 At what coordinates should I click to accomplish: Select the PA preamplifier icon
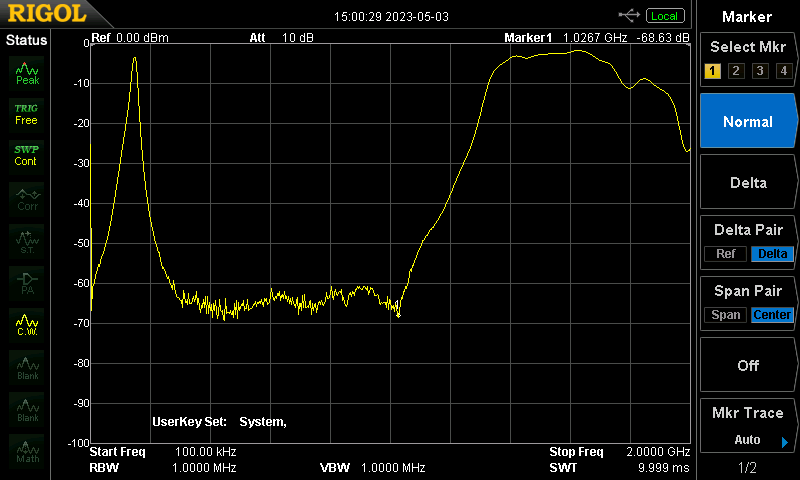(x=27, y=283)
